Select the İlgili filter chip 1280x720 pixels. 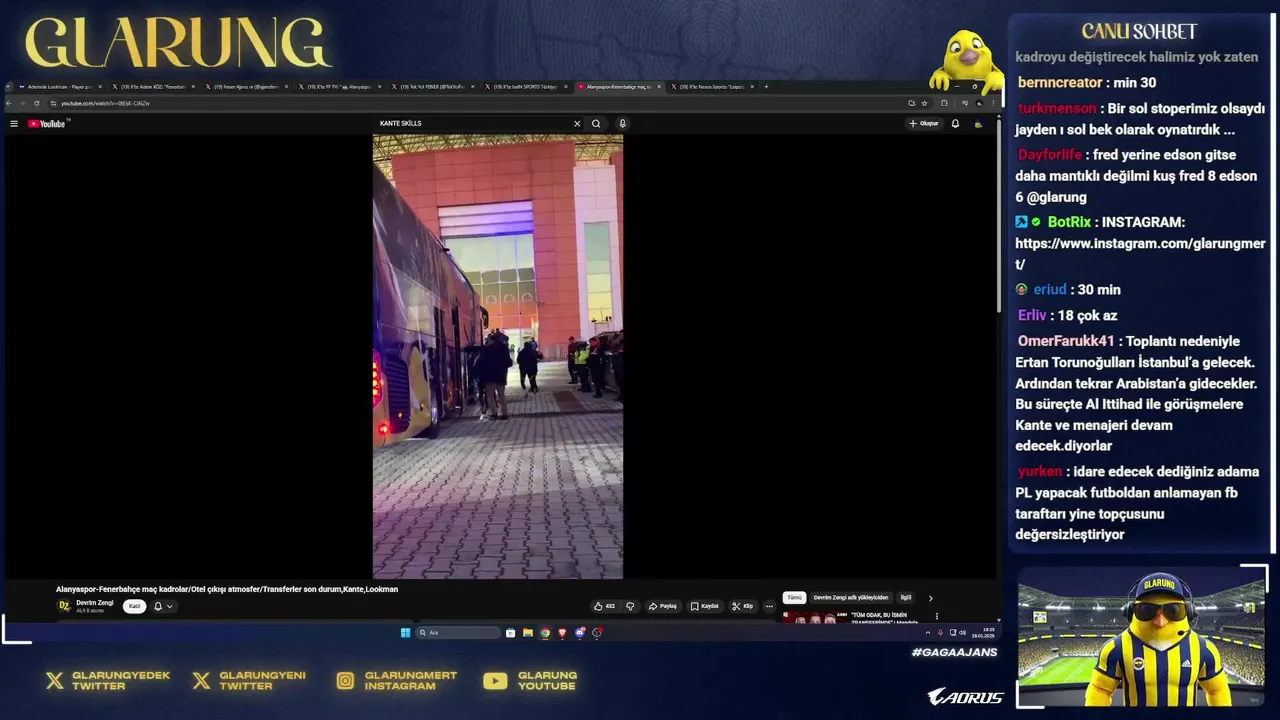pyautogui.click(x=906, y=598)
